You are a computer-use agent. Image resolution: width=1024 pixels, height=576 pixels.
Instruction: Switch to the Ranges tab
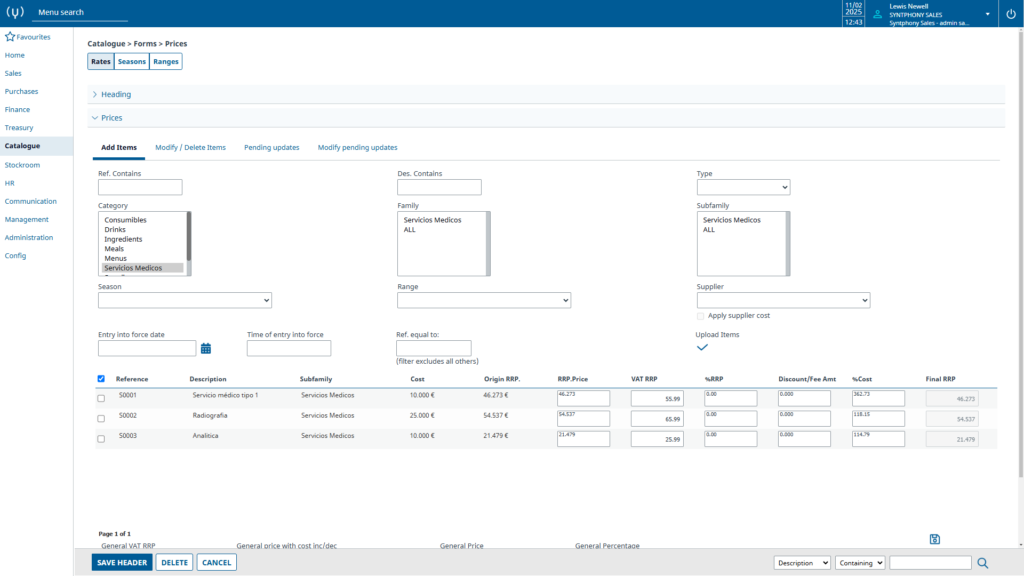click(166, 61)
